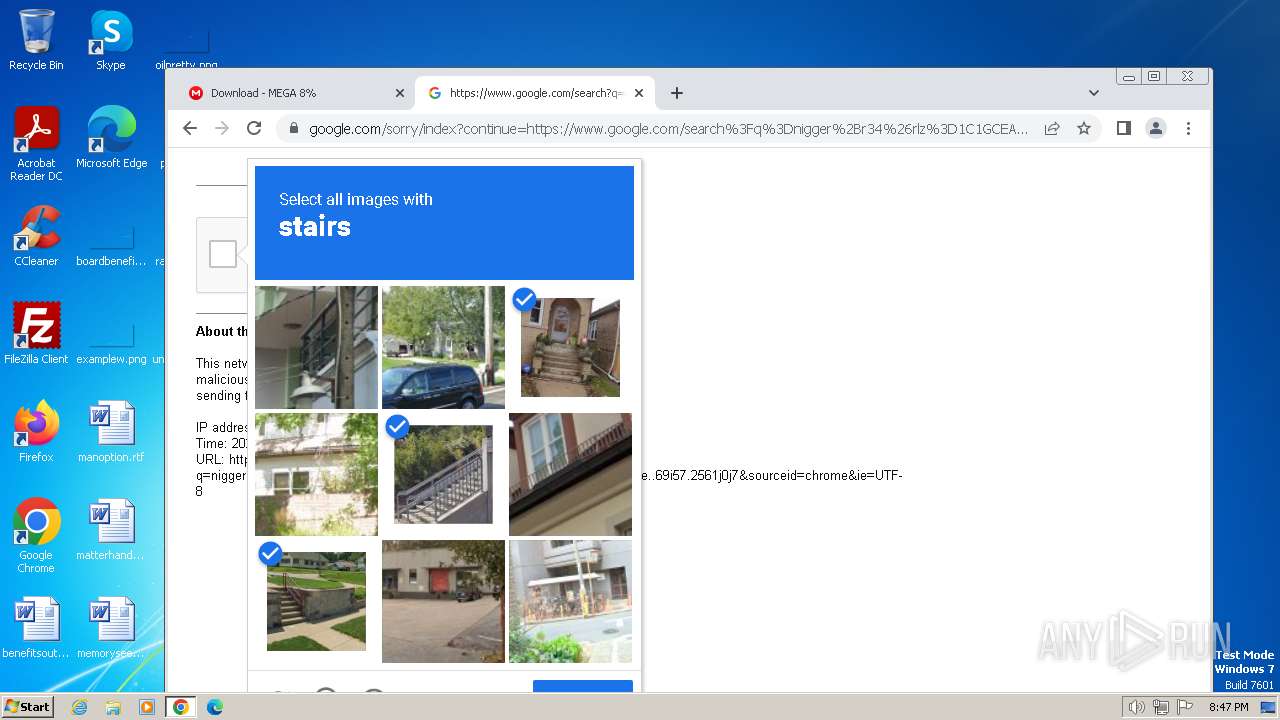
Task: Minimize the Chrome window
Action: point(1129,77)
